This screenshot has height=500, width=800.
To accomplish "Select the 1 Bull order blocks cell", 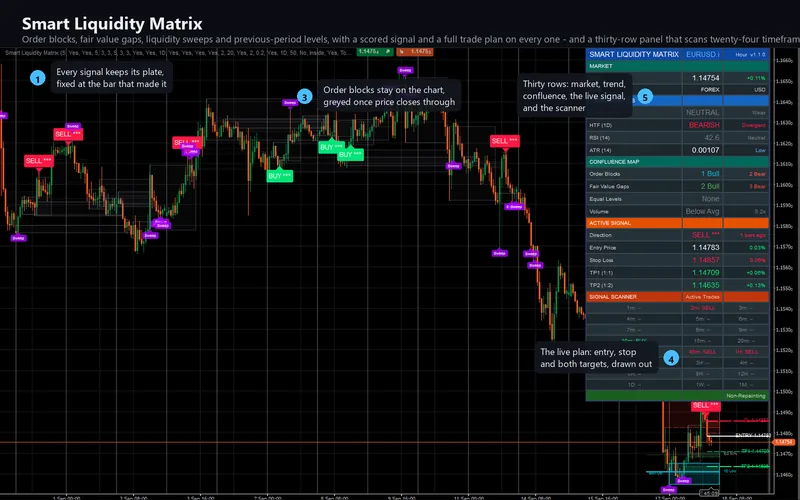I will point(710,174).
